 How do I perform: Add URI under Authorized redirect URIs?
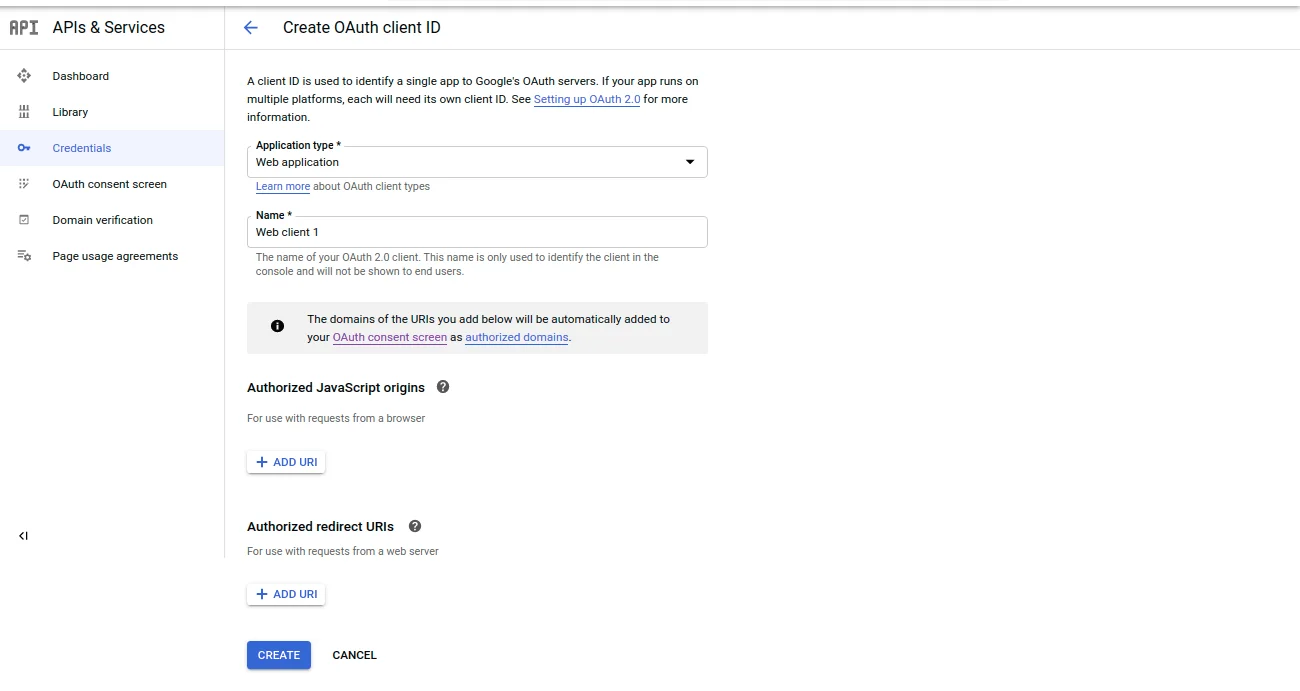click(x=286, y=594)
